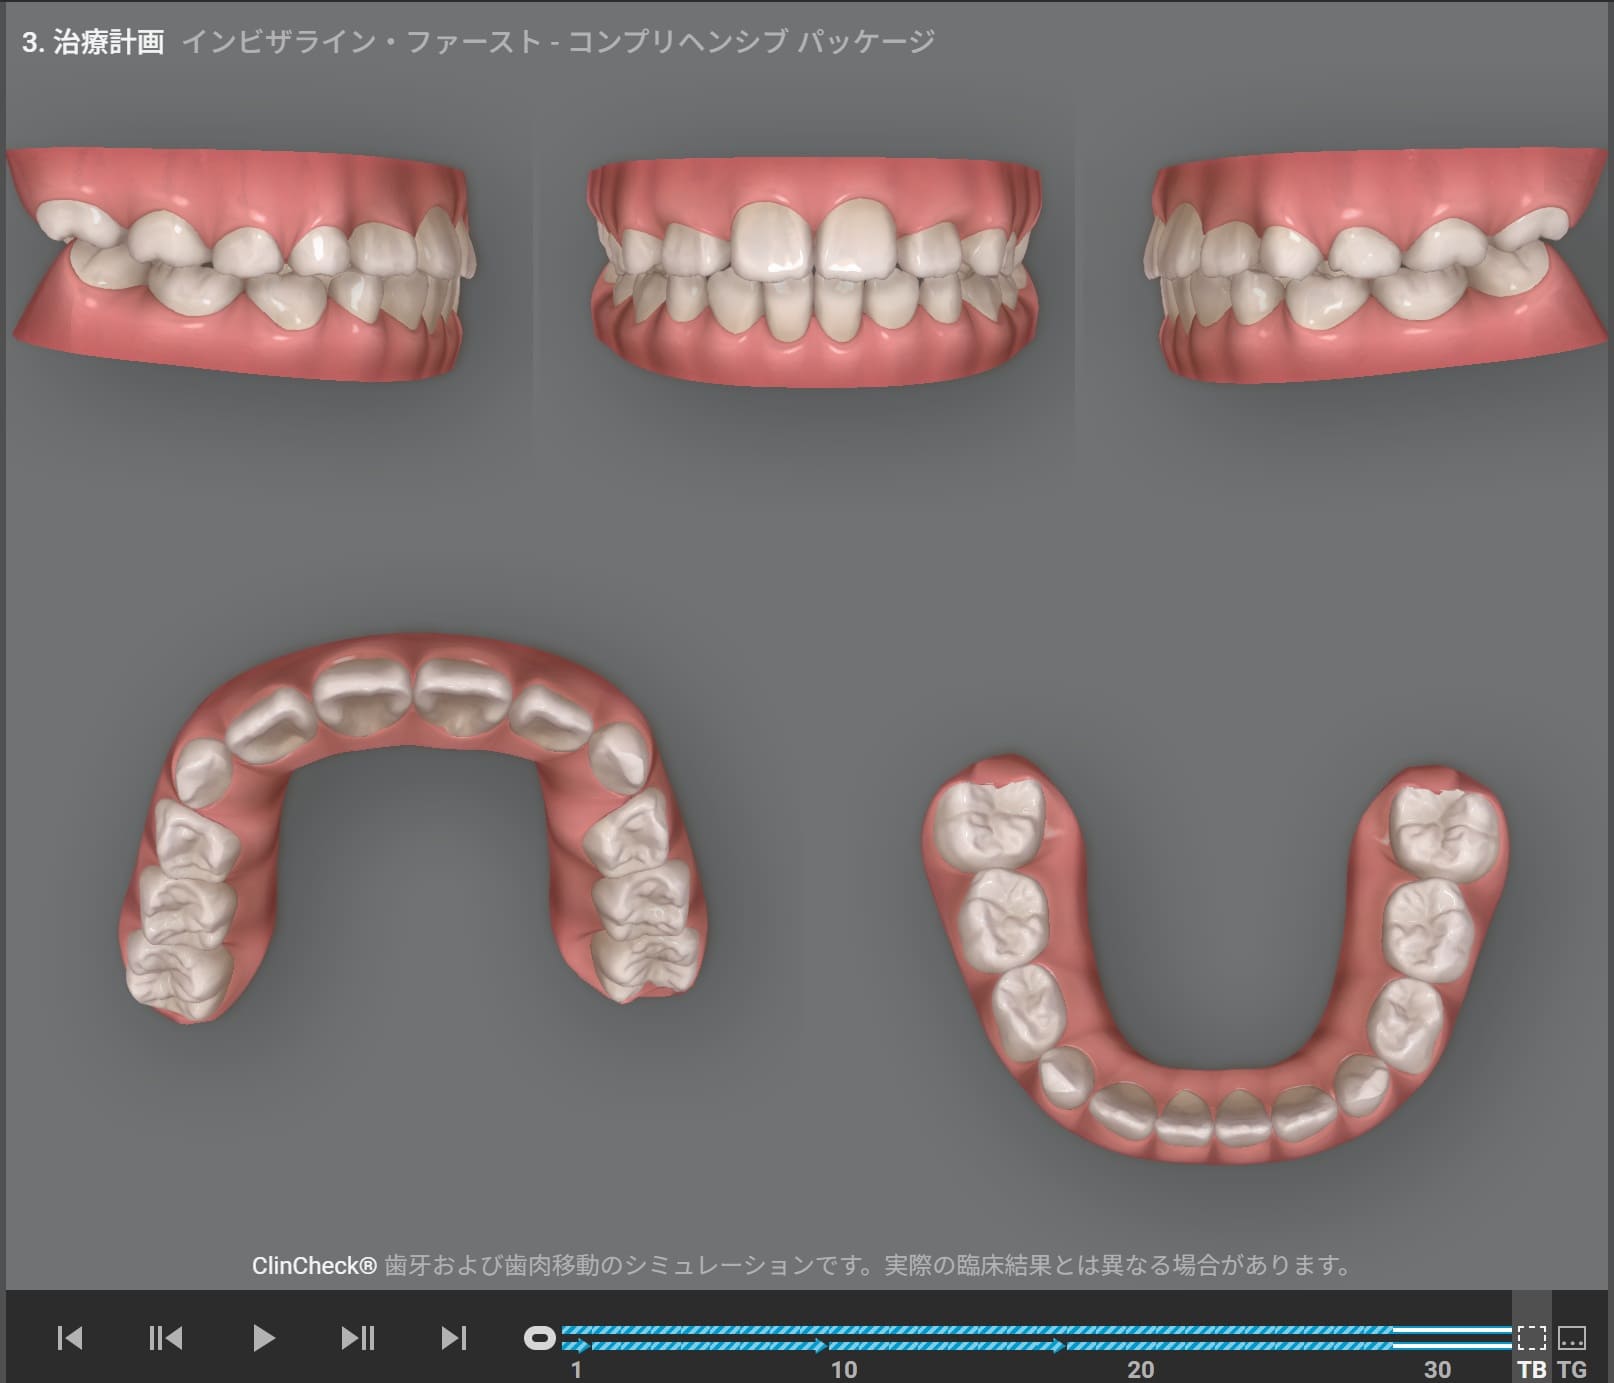Select stage 20 on the timeline
Screen dimensions: 1614x1383
pyautogui.click(x=1140, y=1369)
